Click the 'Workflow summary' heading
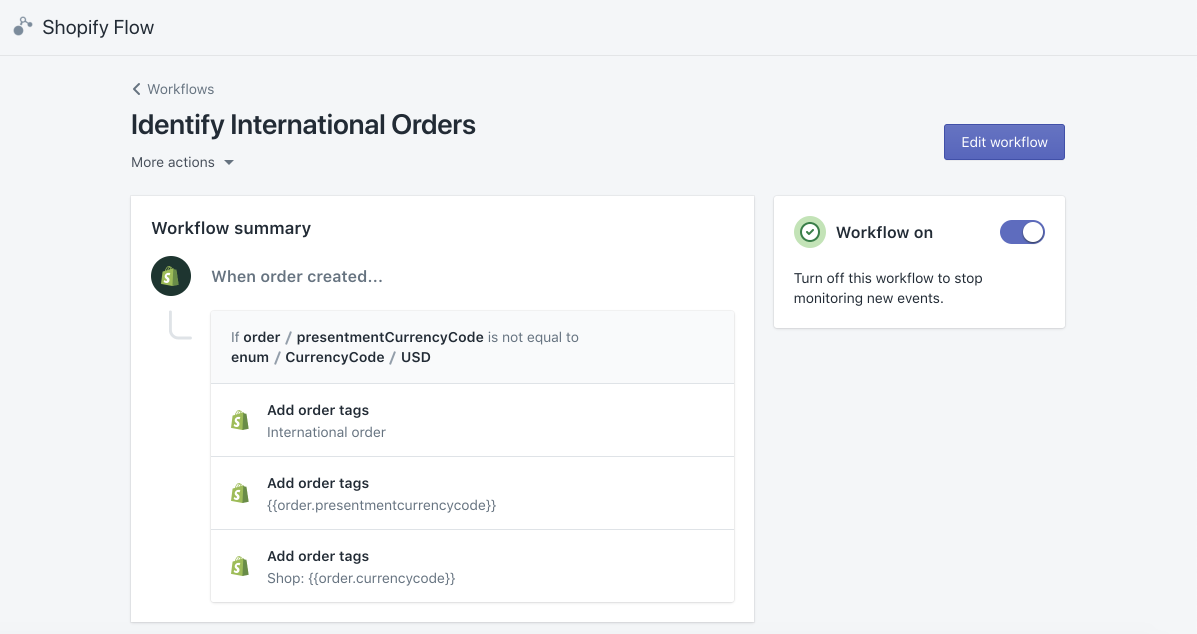The width and height of the screenshot is (1197, 634). (231, 228)
